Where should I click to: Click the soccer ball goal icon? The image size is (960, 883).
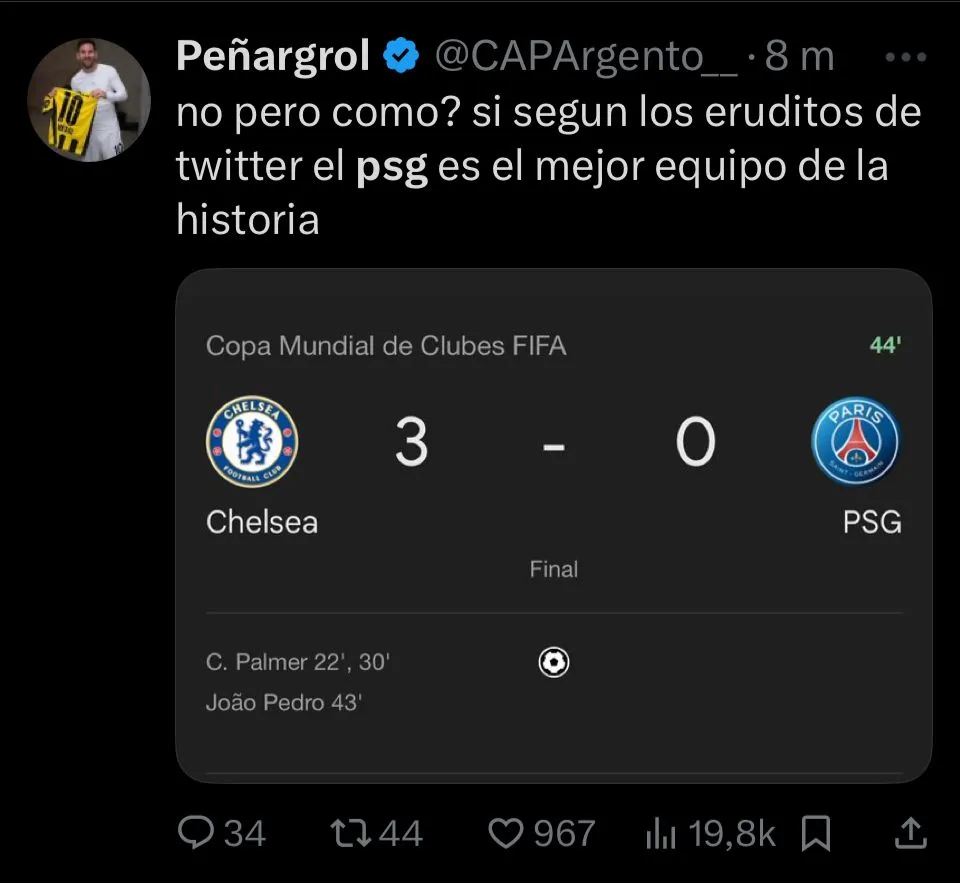tap(553, 662)
